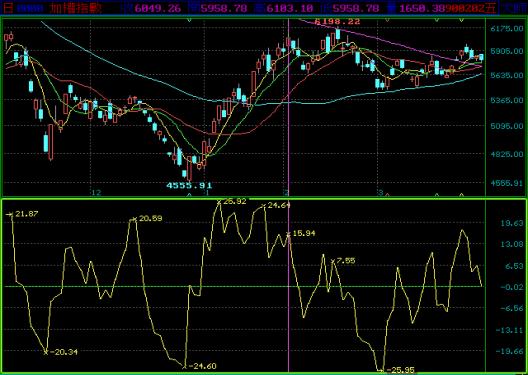Click the 15.94 marker on the cursor line
Screen dimensions: 528x375
click(301, 233)
